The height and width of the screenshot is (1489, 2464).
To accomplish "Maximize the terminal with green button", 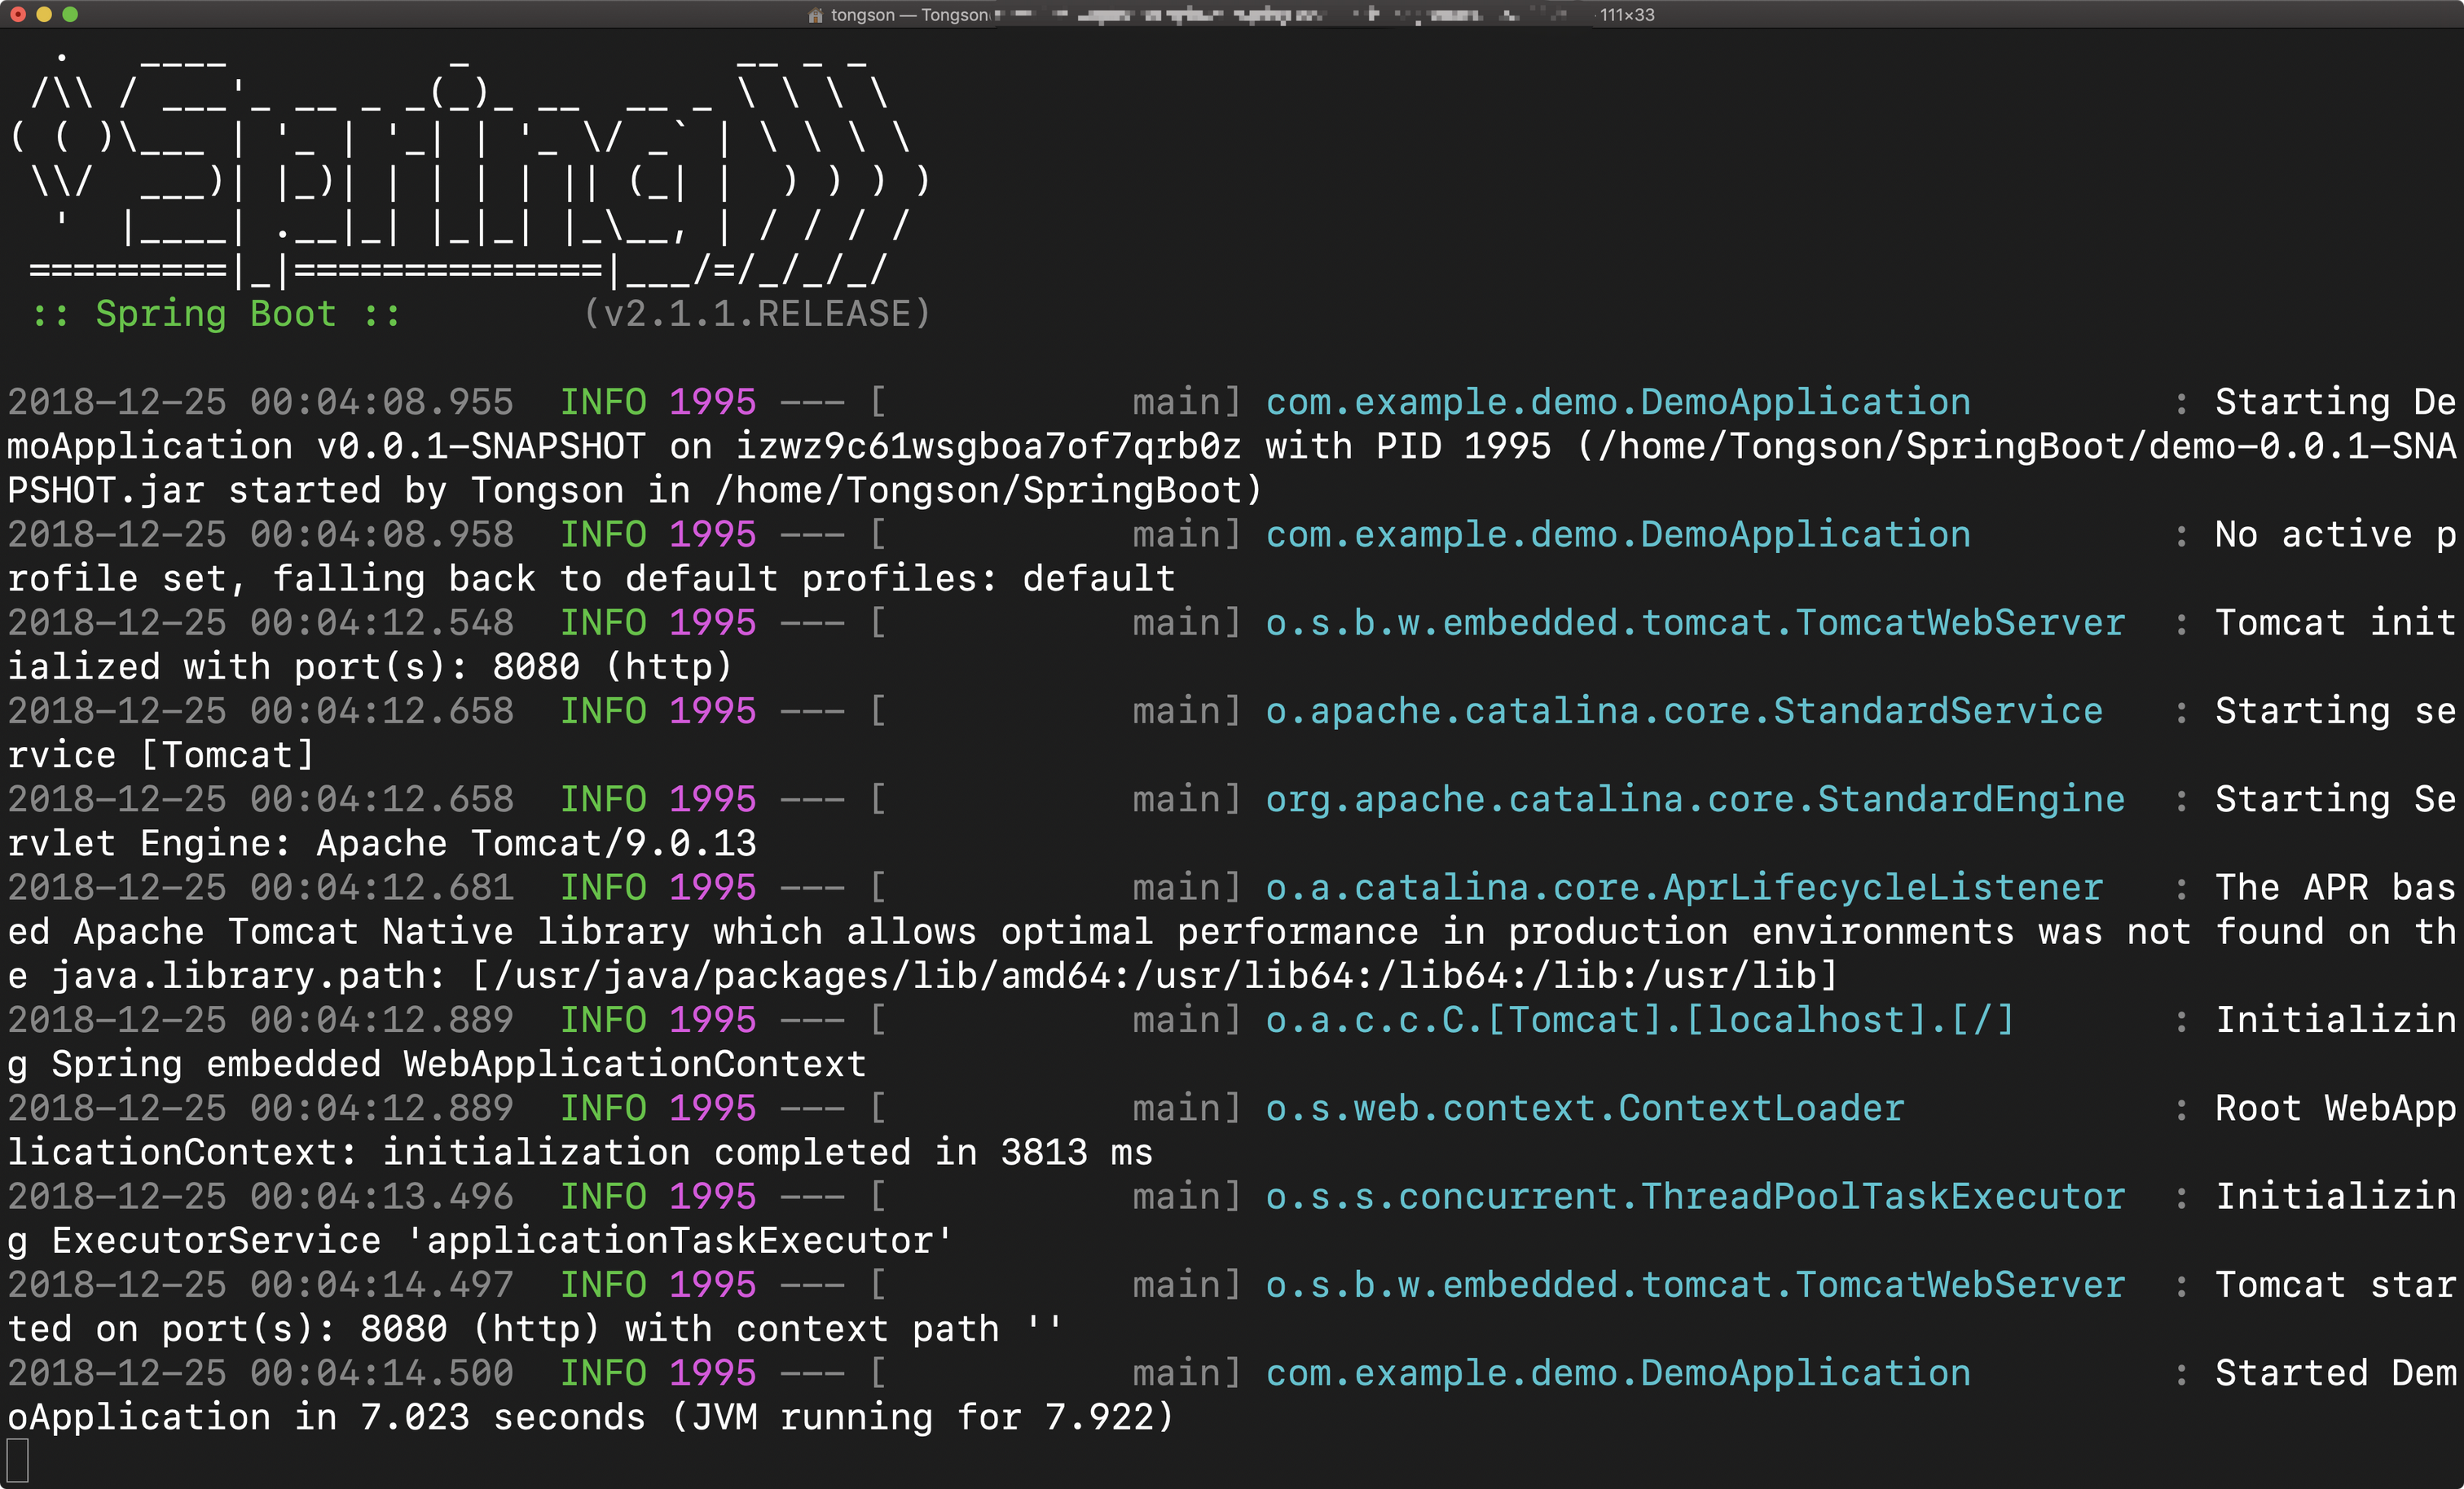I will click(x=69, y=14).
